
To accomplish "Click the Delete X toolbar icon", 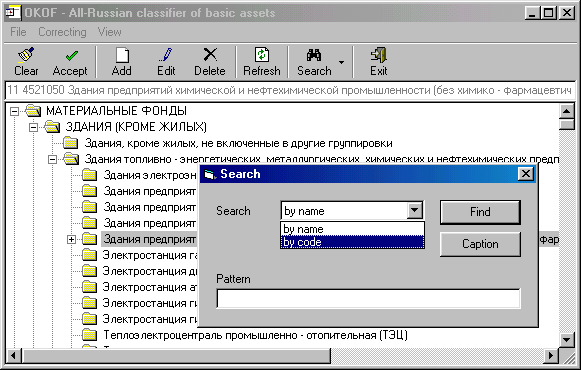I will 210,54.
